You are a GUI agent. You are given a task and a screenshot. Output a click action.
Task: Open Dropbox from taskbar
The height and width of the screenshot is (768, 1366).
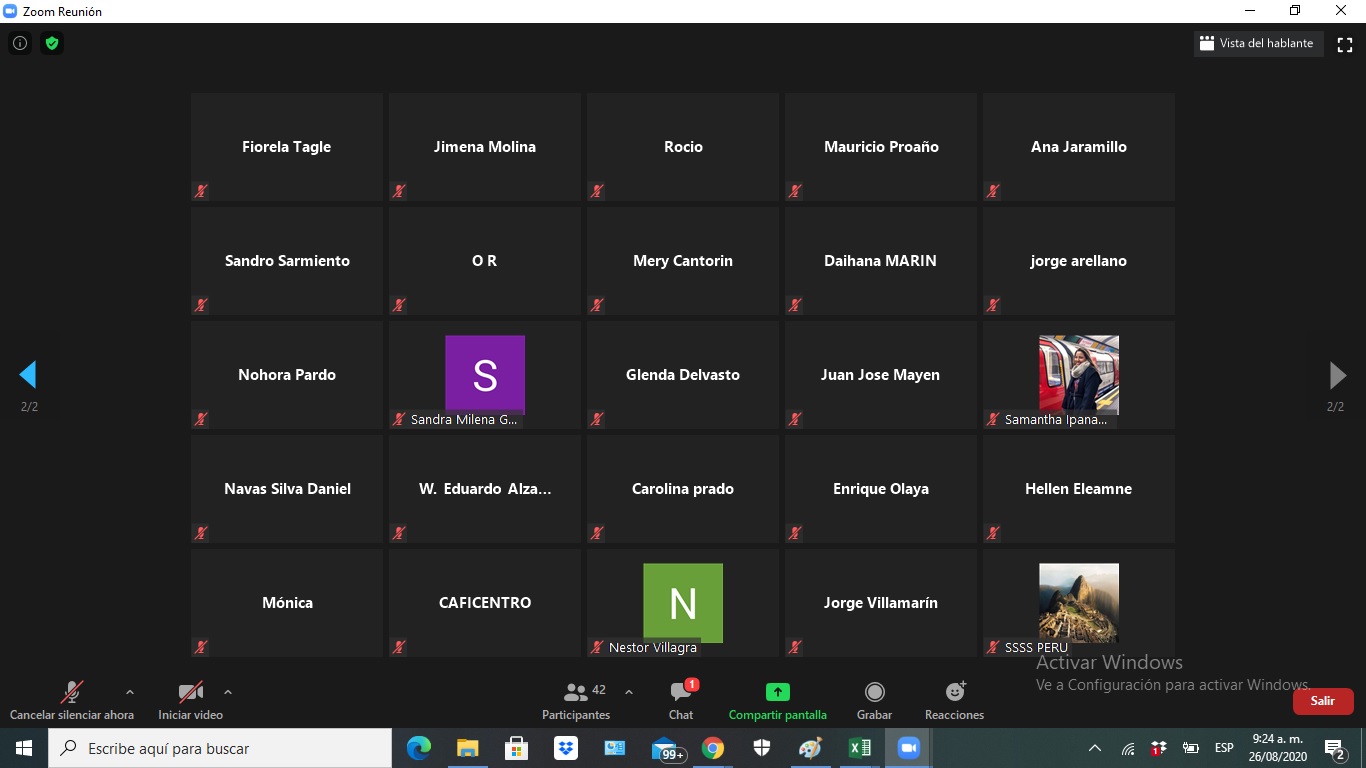[566, 748]
